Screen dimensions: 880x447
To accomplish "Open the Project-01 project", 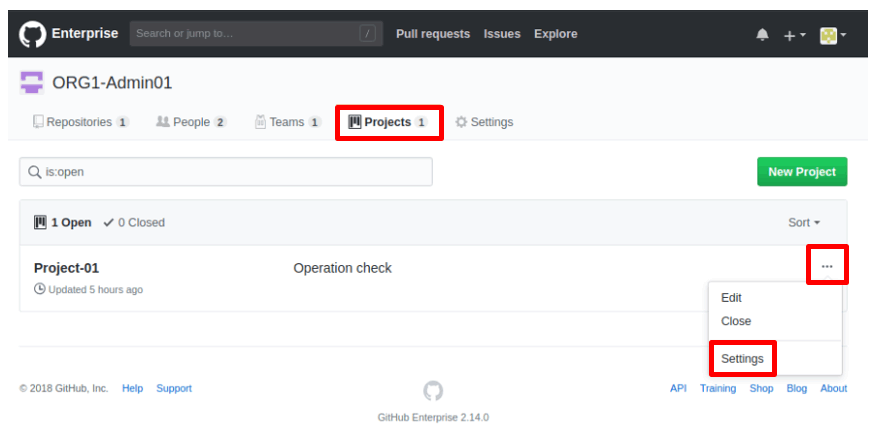I will pyautogui.click(x=66, y=268).
